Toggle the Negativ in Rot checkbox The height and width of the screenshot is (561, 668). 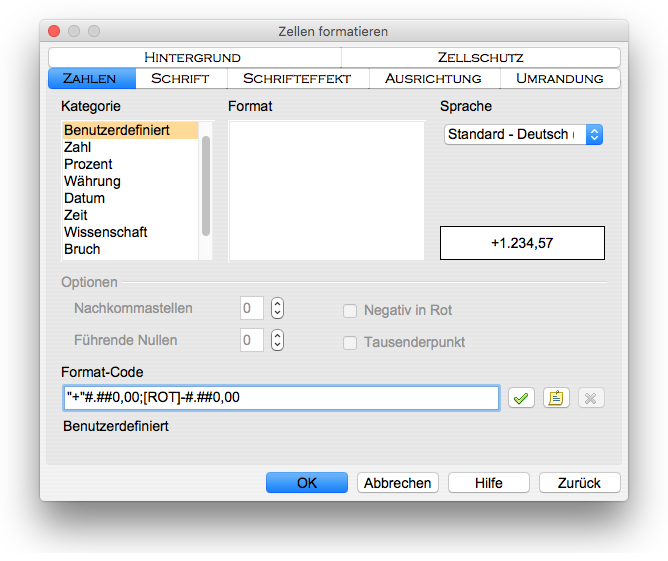350,311
